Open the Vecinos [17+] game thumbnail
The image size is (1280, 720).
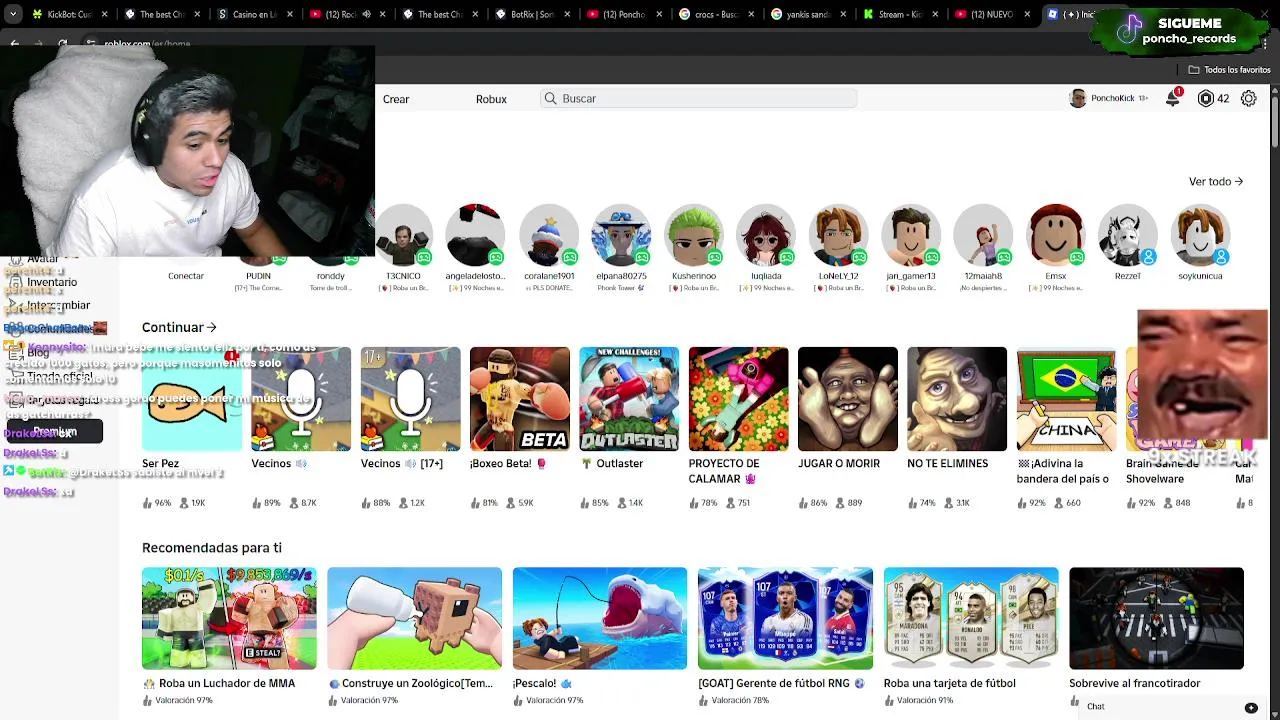[410, 399]
